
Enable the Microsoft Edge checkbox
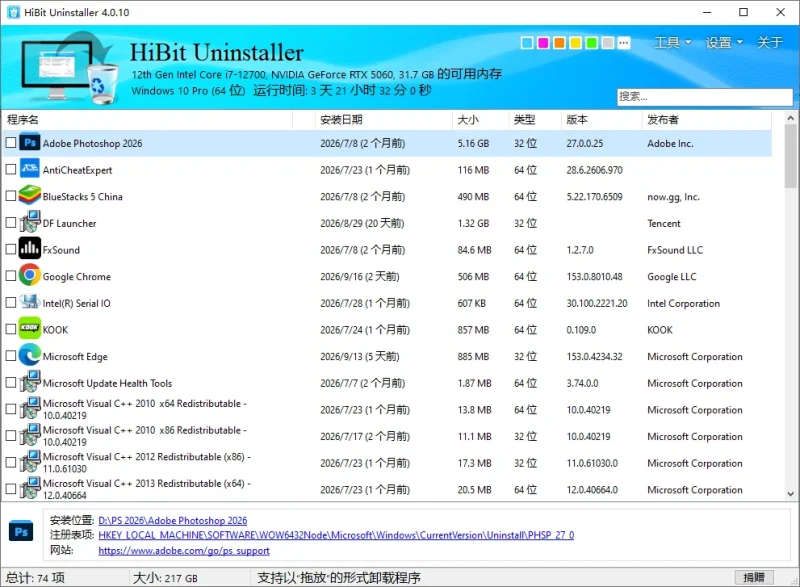tap(11, 356)
